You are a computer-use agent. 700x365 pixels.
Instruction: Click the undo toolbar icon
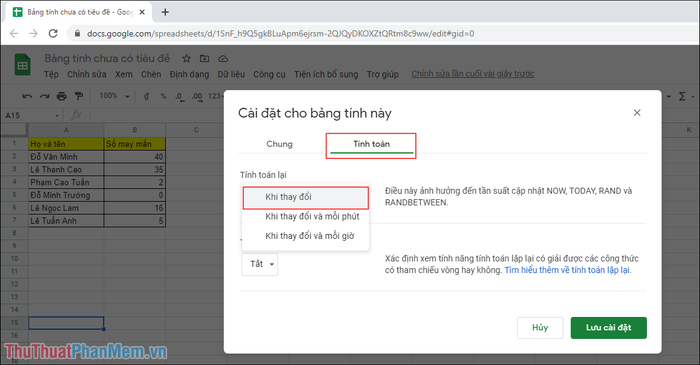27,96
